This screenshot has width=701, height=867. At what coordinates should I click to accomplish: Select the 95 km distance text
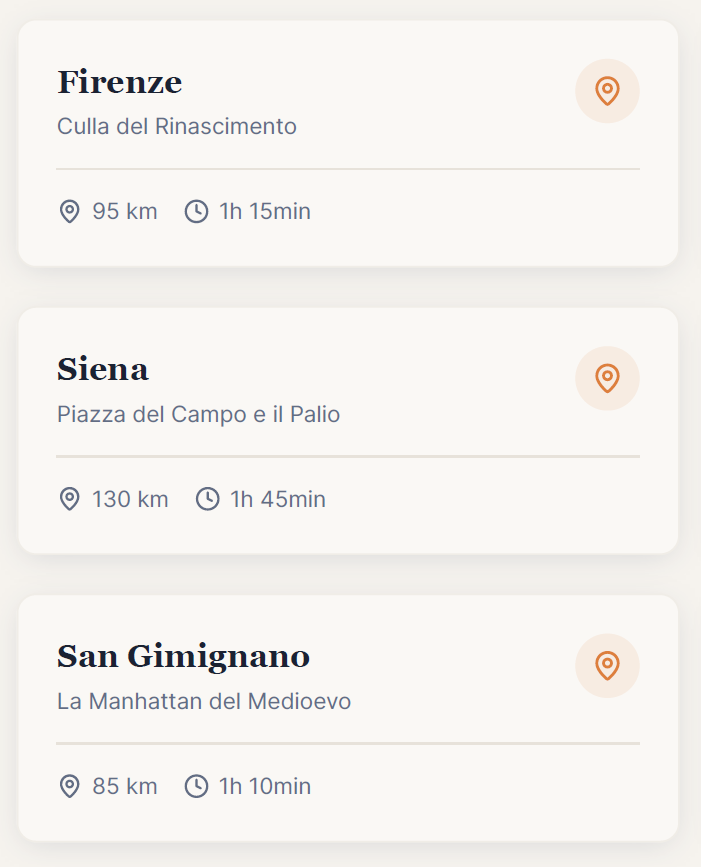coord(125,211)
